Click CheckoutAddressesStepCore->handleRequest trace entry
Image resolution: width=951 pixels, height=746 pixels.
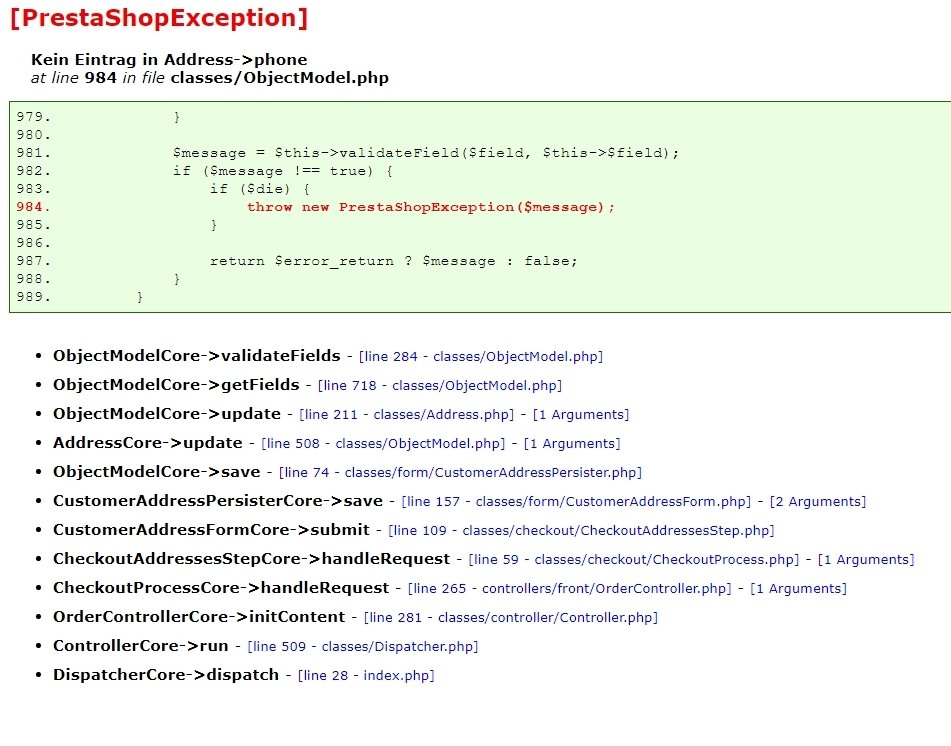(x=251, y=560)
